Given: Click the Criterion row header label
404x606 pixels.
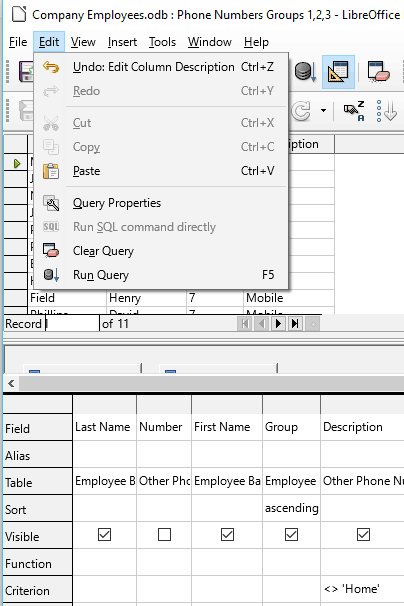Looking at the screenshot, I should [x=38, y=591].
